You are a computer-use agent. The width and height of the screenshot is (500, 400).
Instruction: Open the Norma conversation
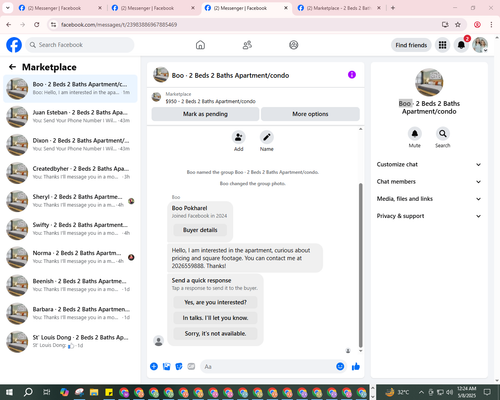(x=70, y=257)
